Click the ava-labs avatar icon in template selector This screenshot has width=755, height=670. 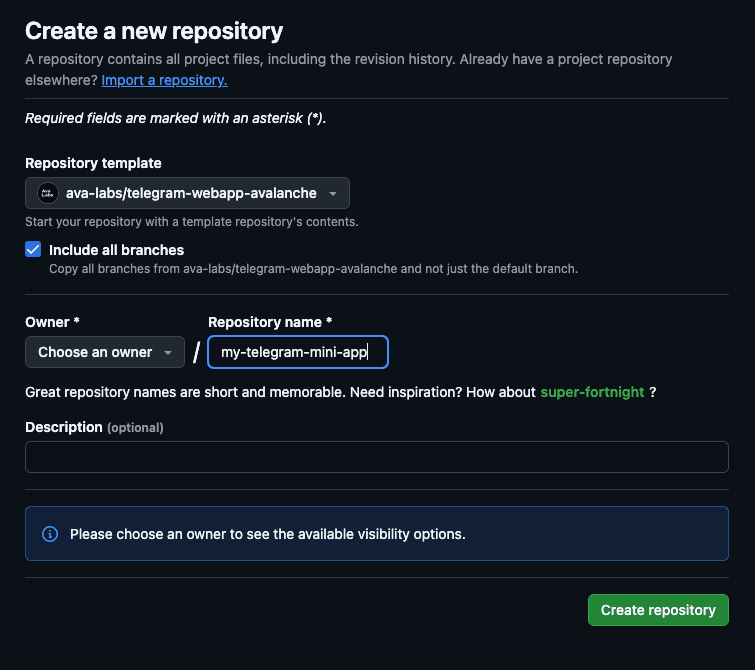point(47,193)
